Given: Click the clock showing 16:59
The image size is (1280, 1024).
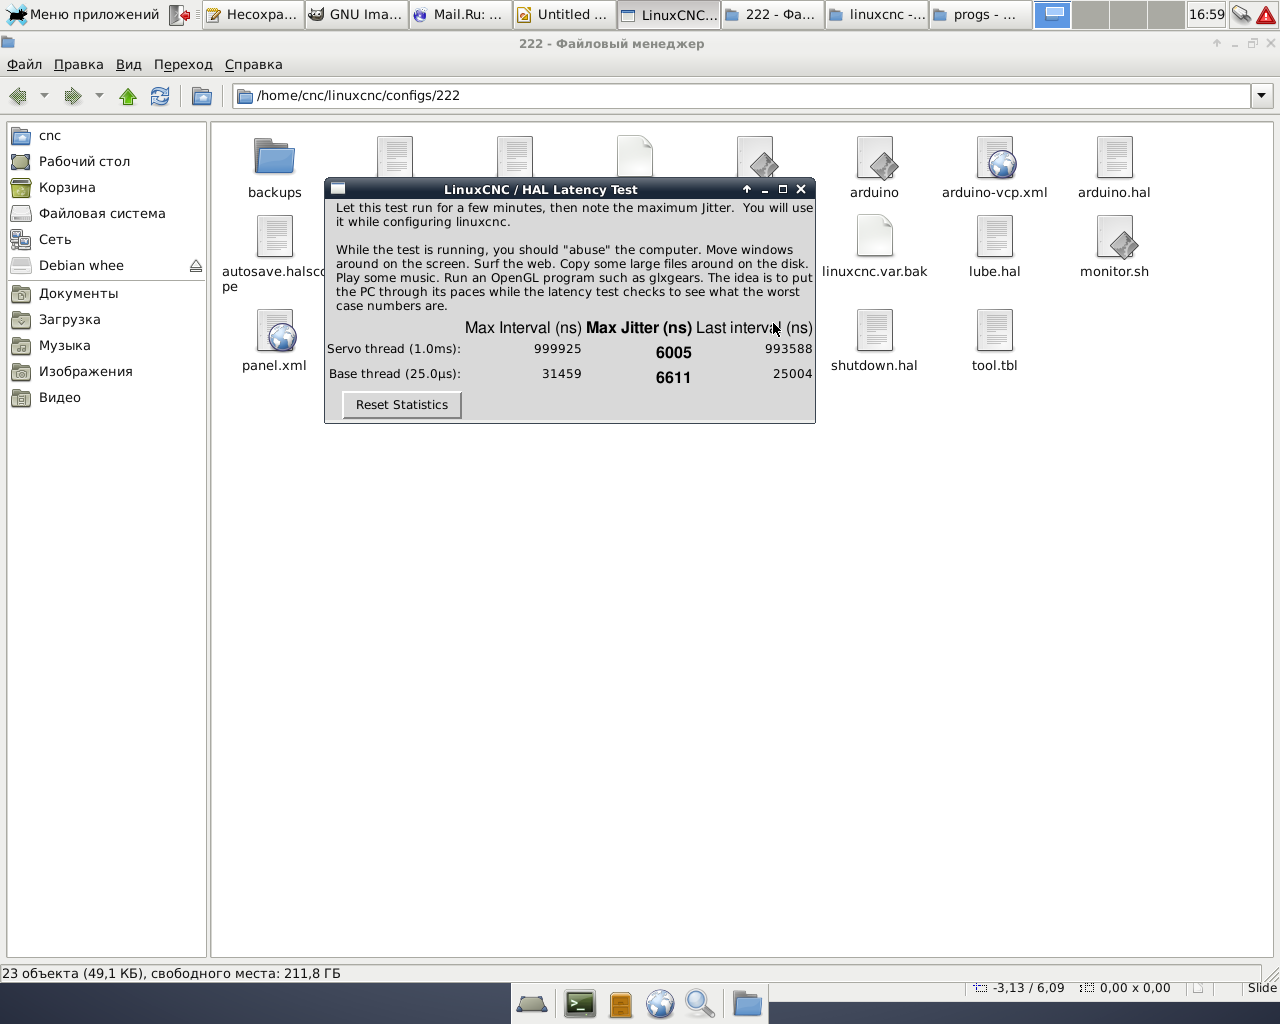Looking at the screenshot, I should [1207, 15].
